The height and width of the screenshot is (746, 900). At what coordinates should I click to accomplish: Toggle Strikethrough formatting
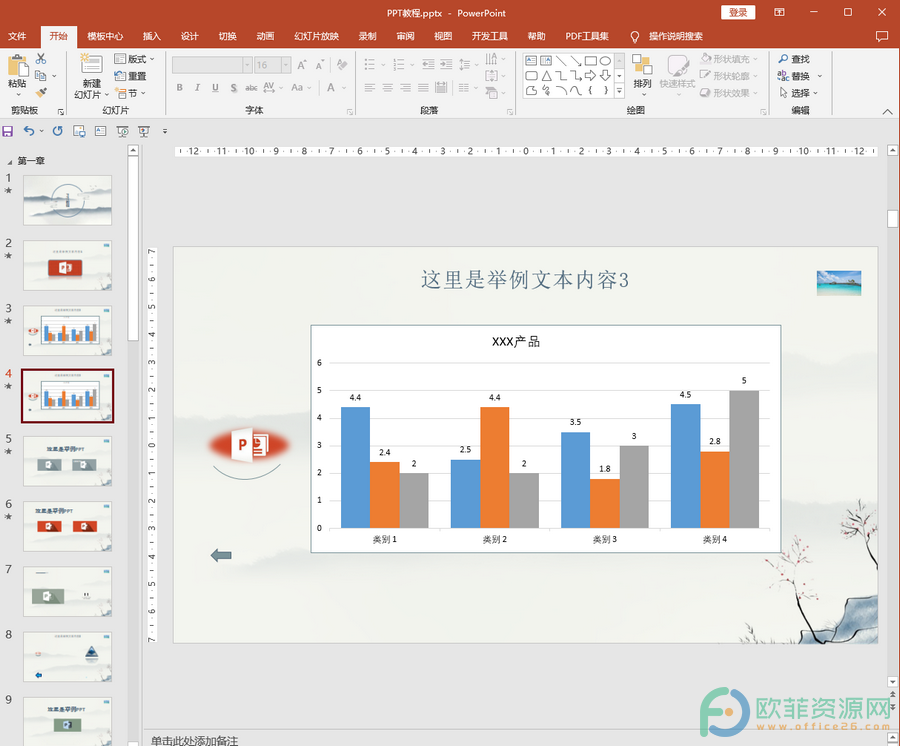[251, 87]
